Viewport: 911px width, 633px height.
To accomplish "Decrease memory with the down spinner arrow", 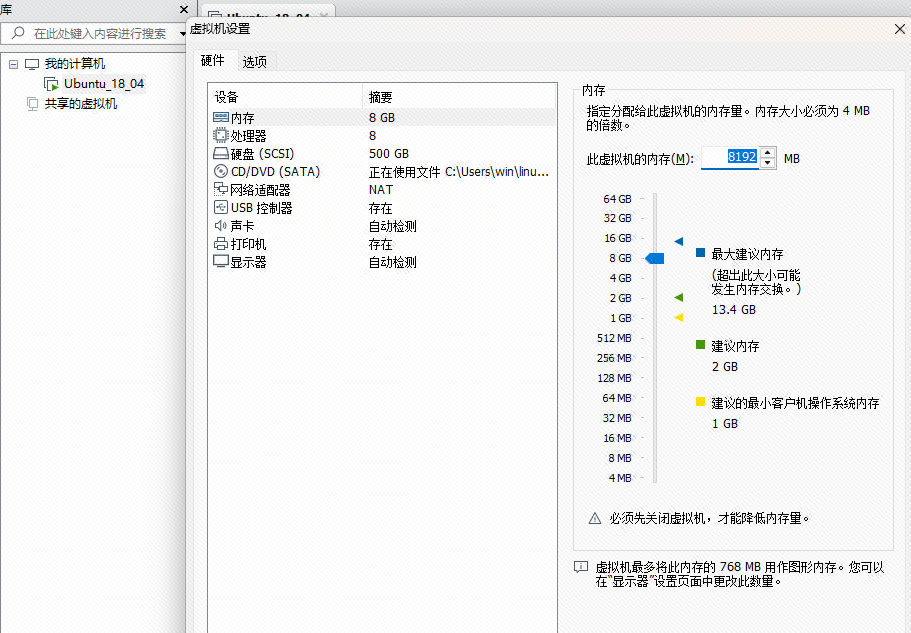I will click(767, 163).
